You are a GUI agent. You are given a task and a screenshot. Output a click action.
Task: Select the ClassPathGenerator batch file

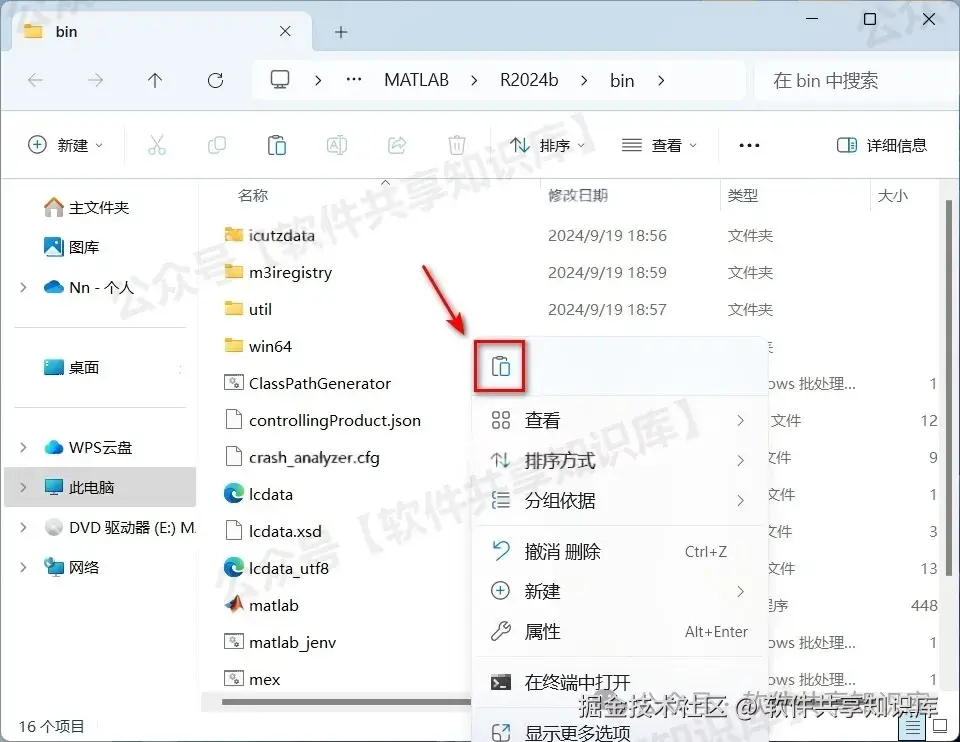click(x=308, y=383)
